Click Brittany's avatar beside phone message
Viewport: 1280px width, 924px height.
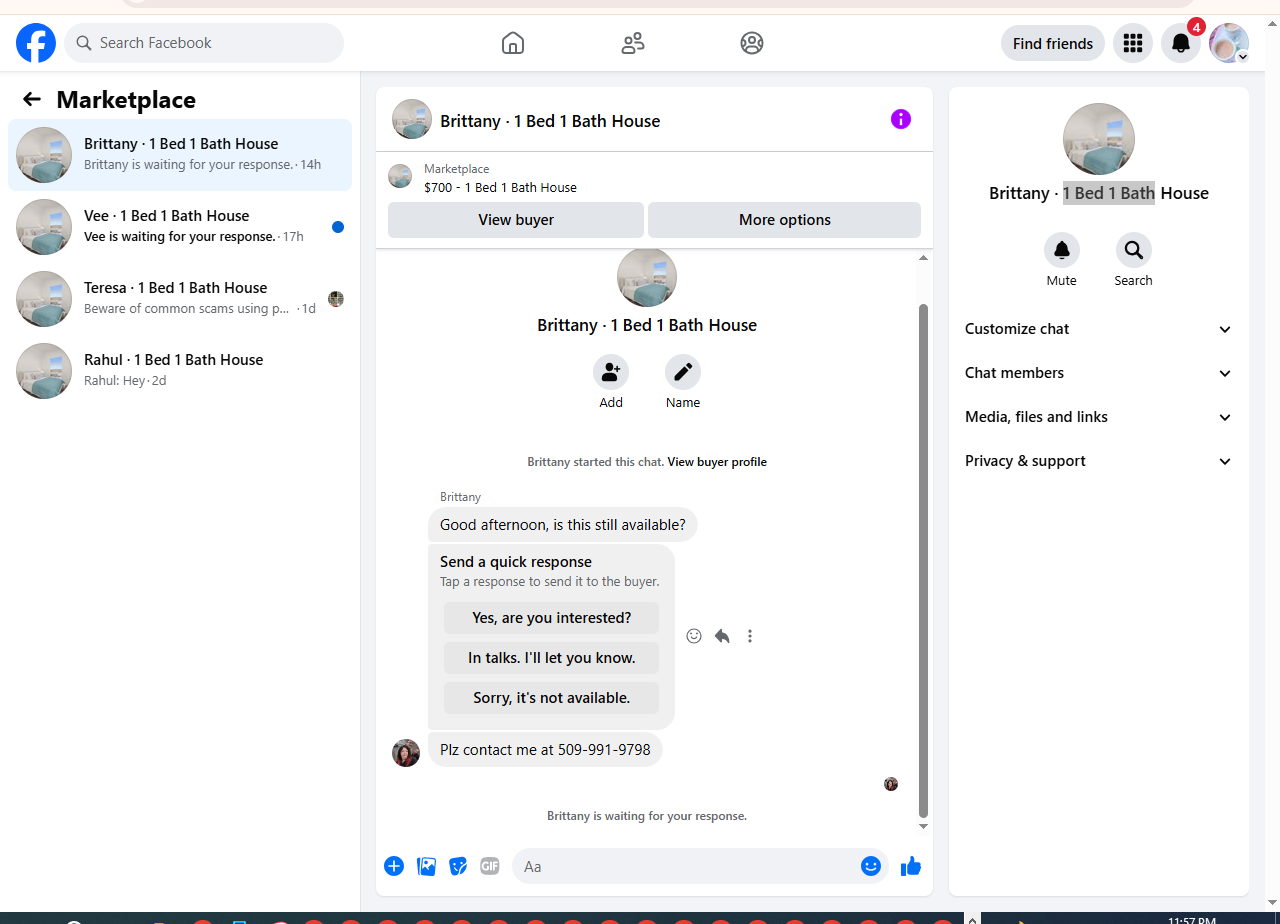pyautogui.click(x=406, y=753)
